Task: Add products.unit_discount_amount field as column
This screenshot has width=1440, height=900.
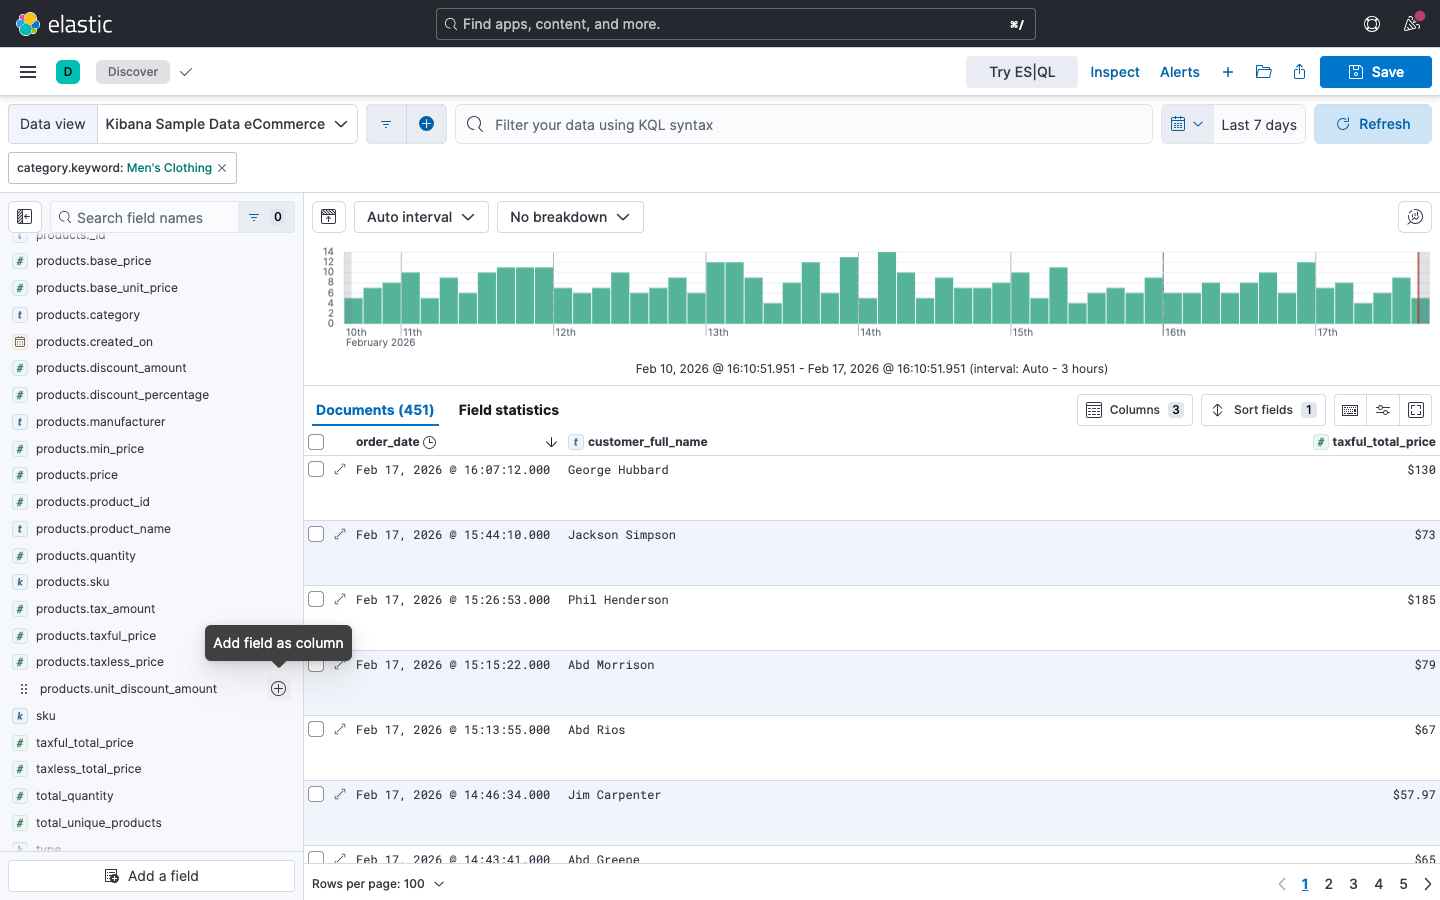Action: point(278,689)
